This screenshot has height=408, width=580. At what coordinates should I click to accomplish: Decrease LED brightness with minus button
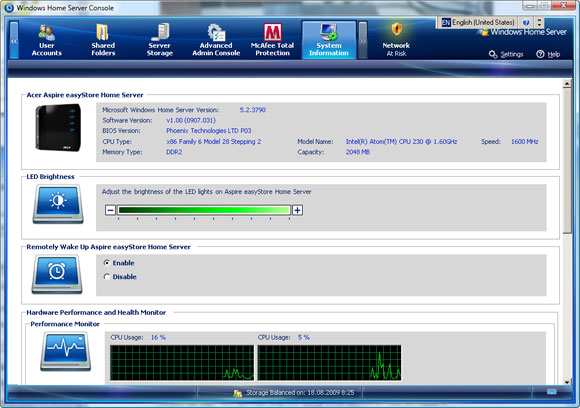pos(110,210)
